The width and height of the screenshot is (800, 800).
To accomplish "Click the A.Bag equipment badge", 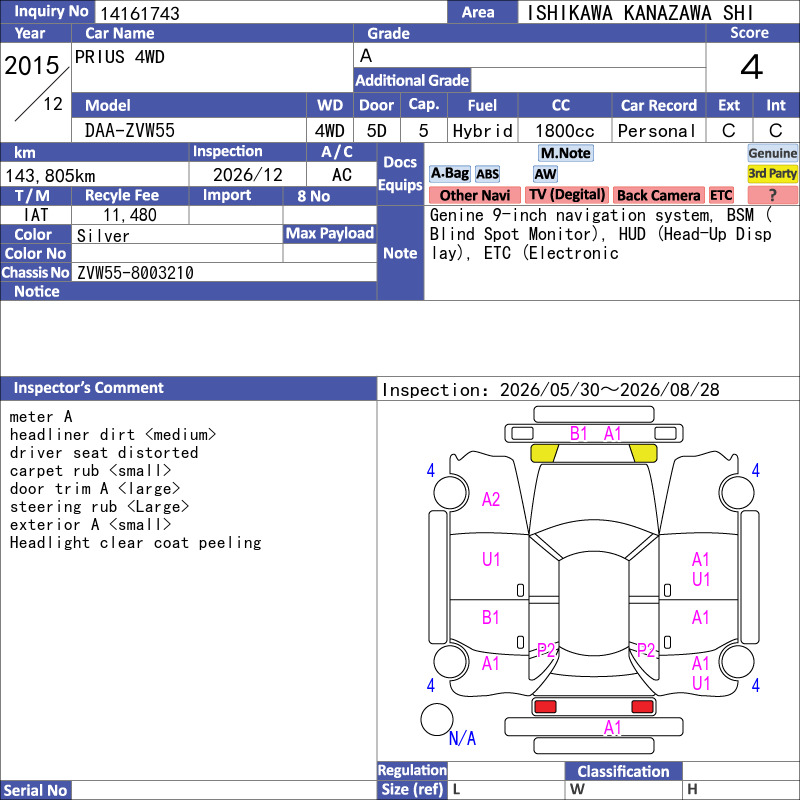I will [x=449, y=174].
